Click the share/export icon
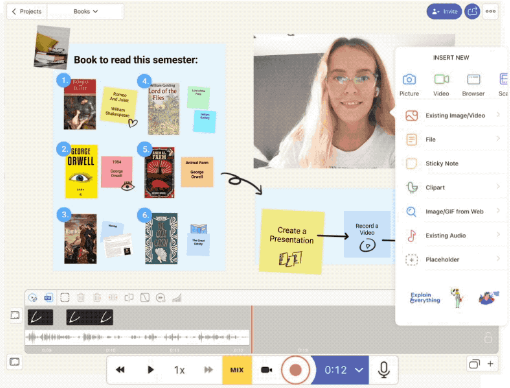This screenshot has width=510, height=388. 472,11
